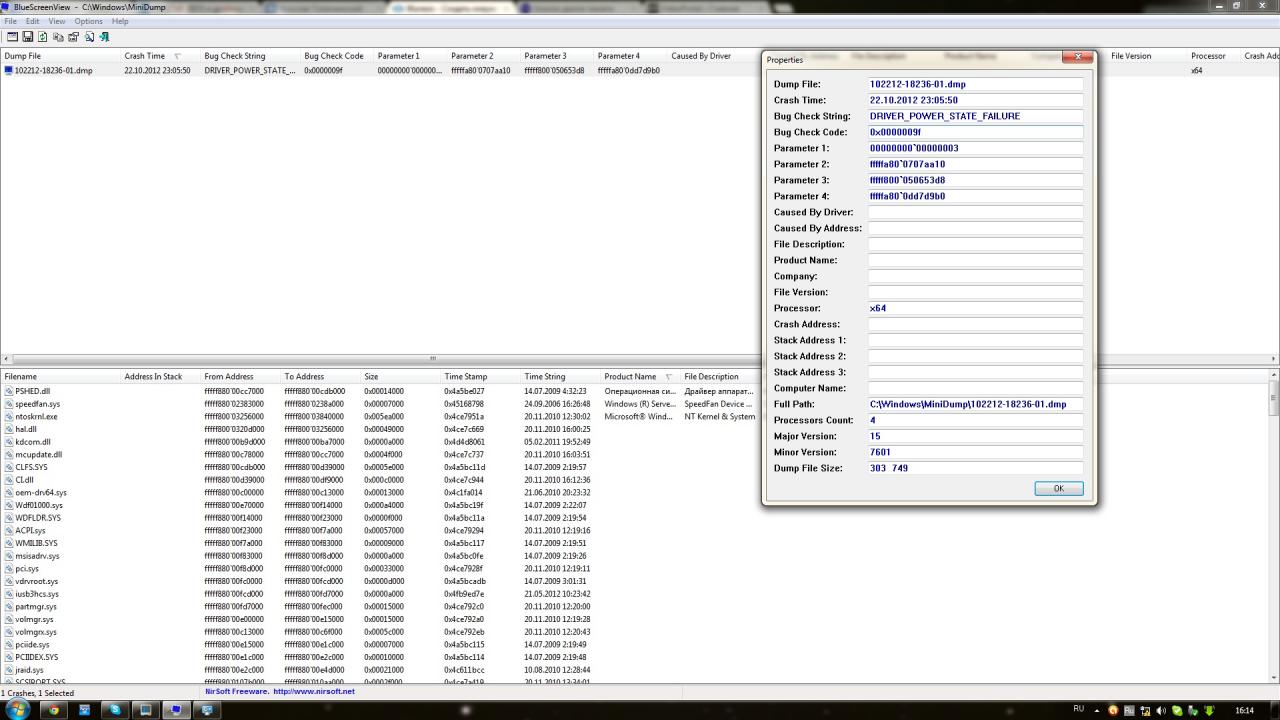This screenshot has width=1280, height=720.
Task: Click the Advanced Options toolbar icon
Action: [12, 37]
